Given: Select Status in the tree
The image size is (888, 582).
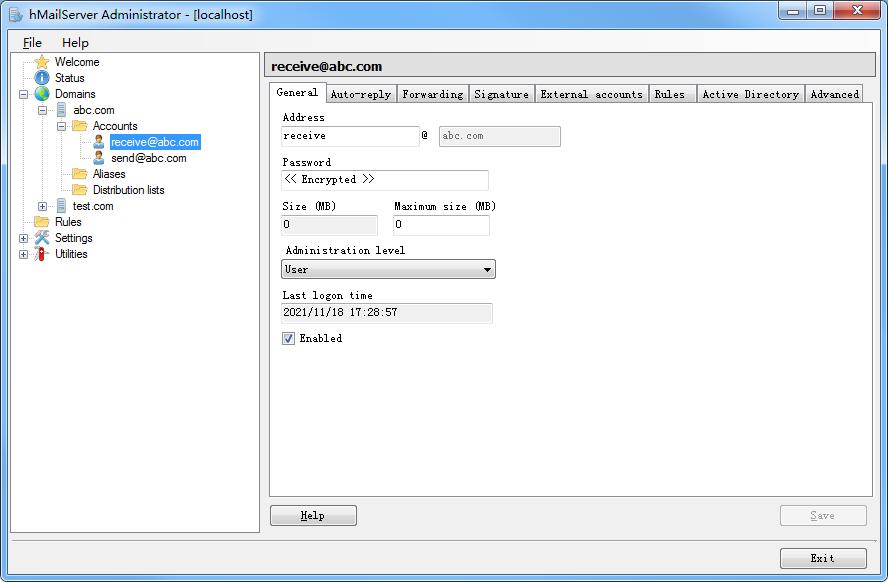Looking at the screenshot, I should coord(70,78).
